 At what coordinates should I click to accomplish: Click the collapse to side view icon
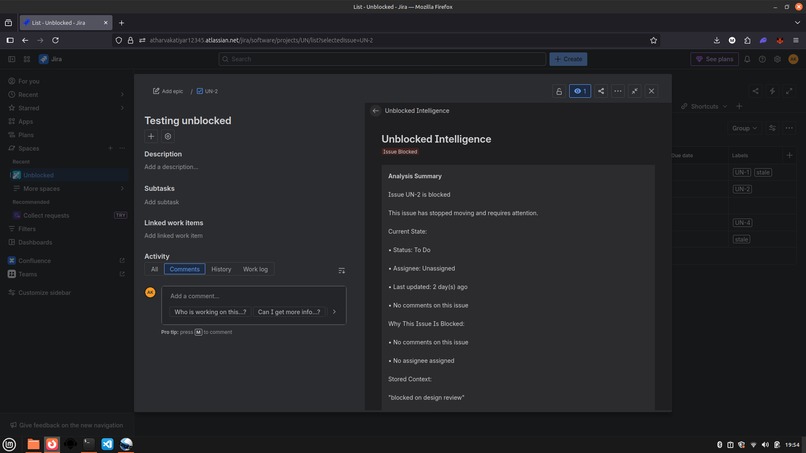click(x=635, y=91)
